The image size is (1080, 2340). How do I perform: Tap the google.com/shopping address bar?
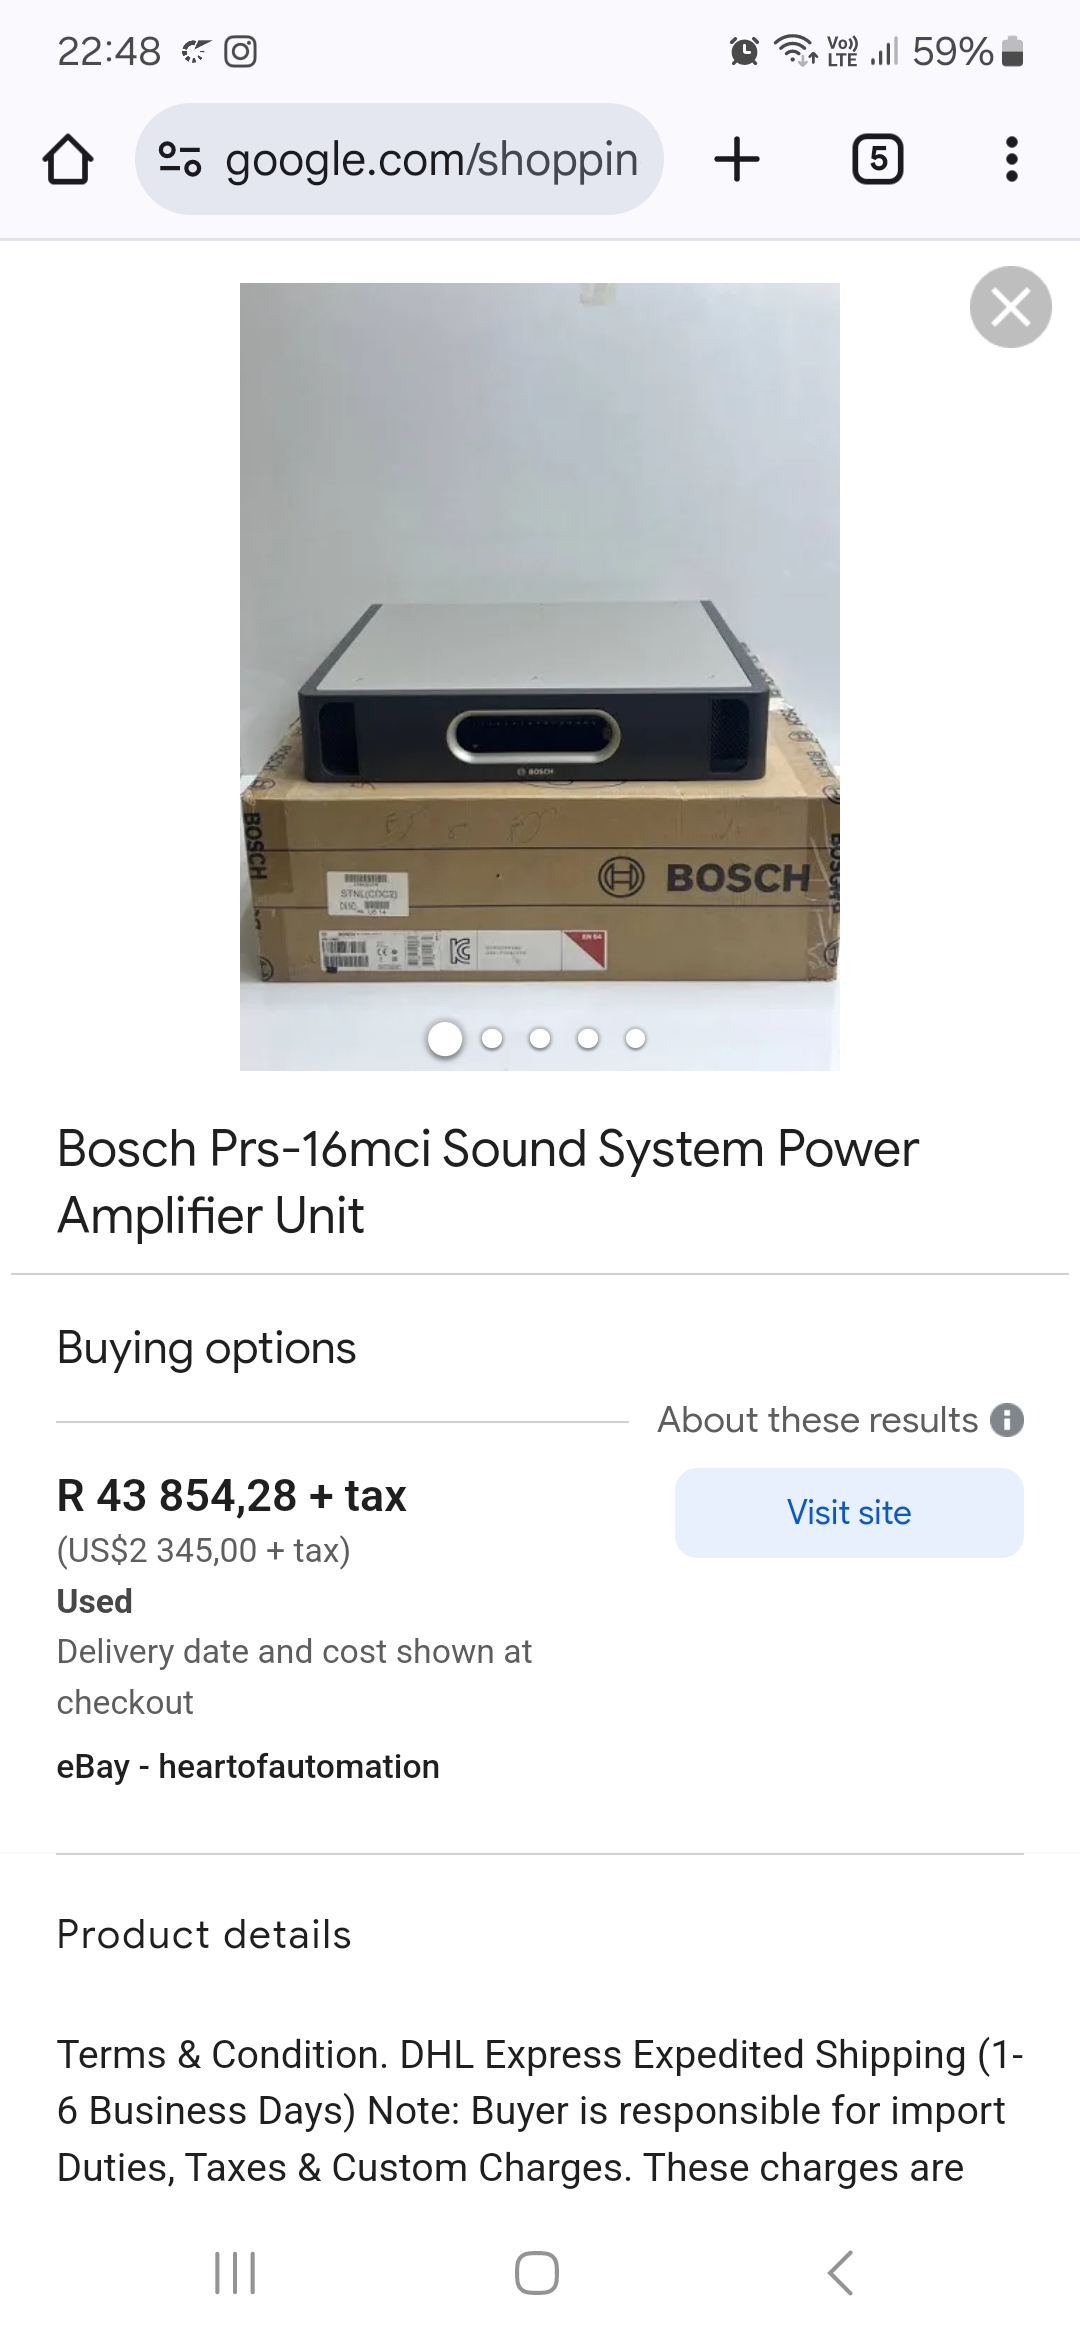(x=430, y=160)
